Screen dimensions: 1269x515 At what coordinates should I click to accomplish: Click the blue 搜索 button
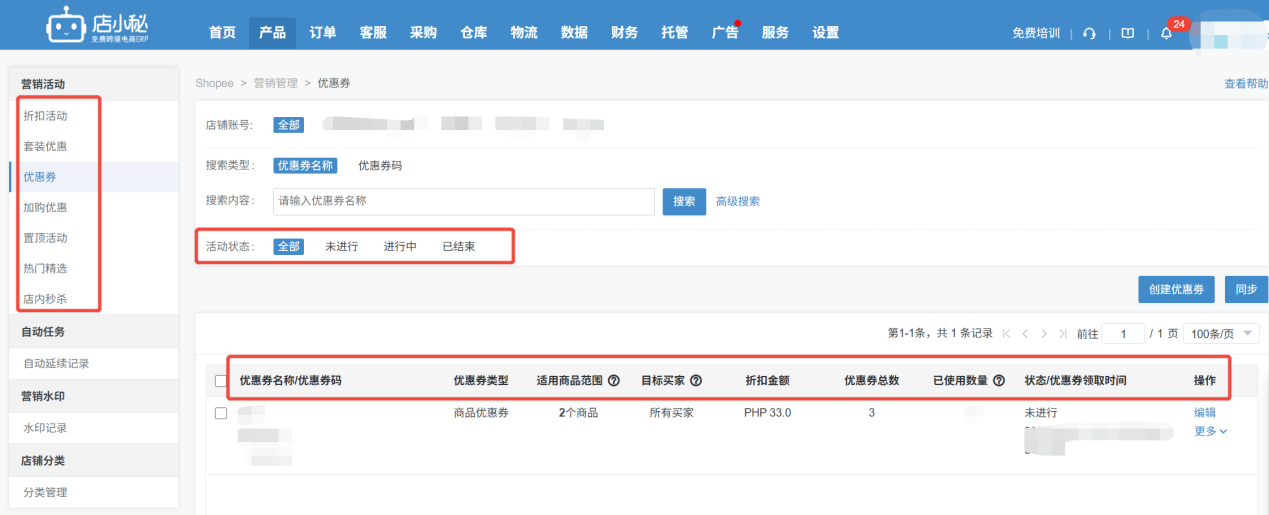(684, 201)
